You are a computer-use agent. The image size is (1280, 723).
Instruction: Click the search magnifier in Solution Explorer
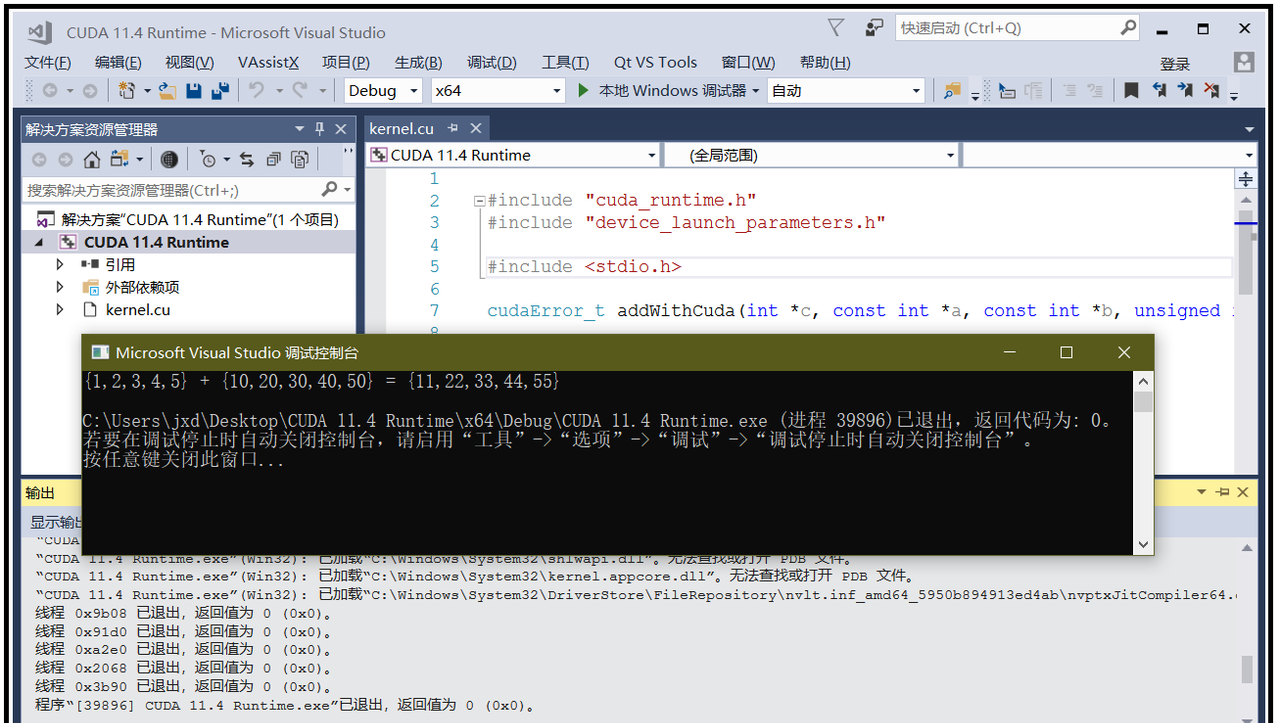point(329,189)
